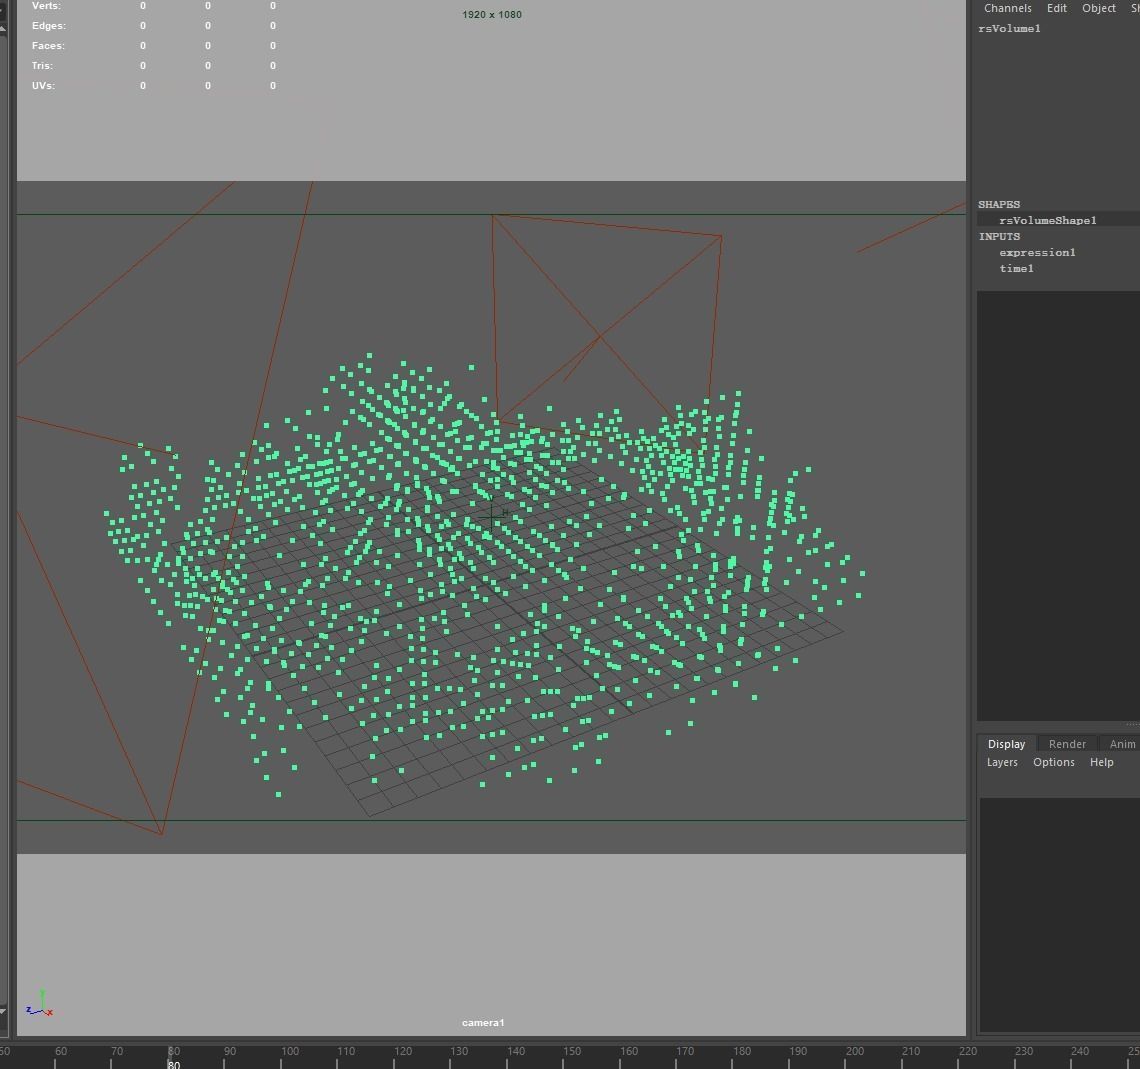Open the Help menu in layer editor
This screenshot has width=1140, height=1069.
[x=1101, y=762]
